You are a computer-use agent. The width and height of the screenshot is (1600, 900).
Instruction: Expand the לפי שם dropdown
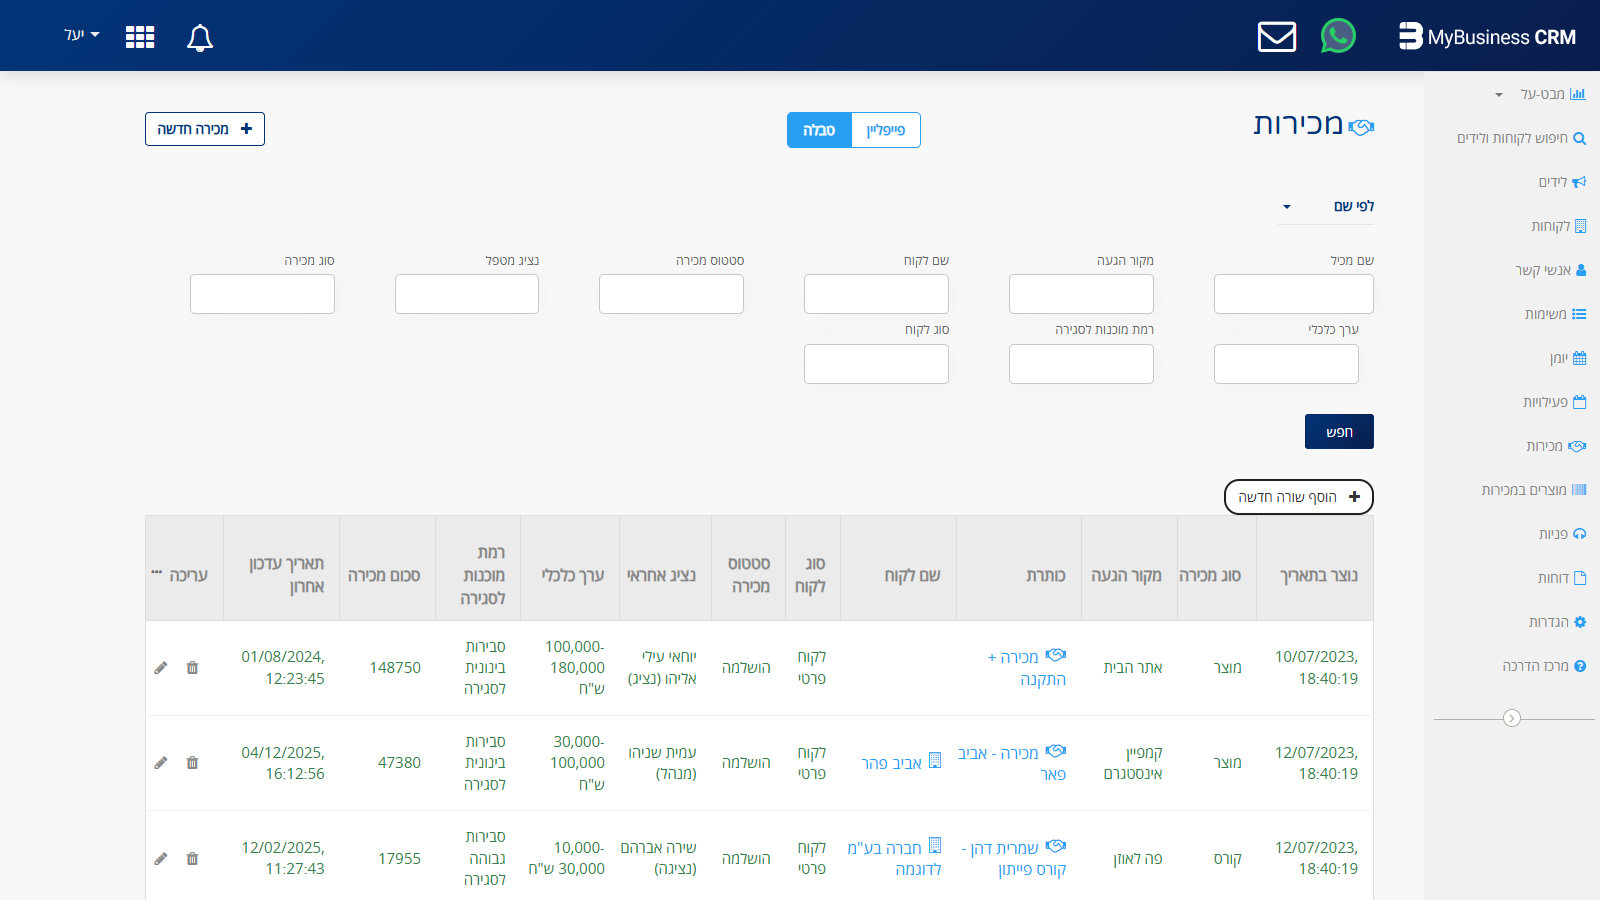tap(1328, 206)
